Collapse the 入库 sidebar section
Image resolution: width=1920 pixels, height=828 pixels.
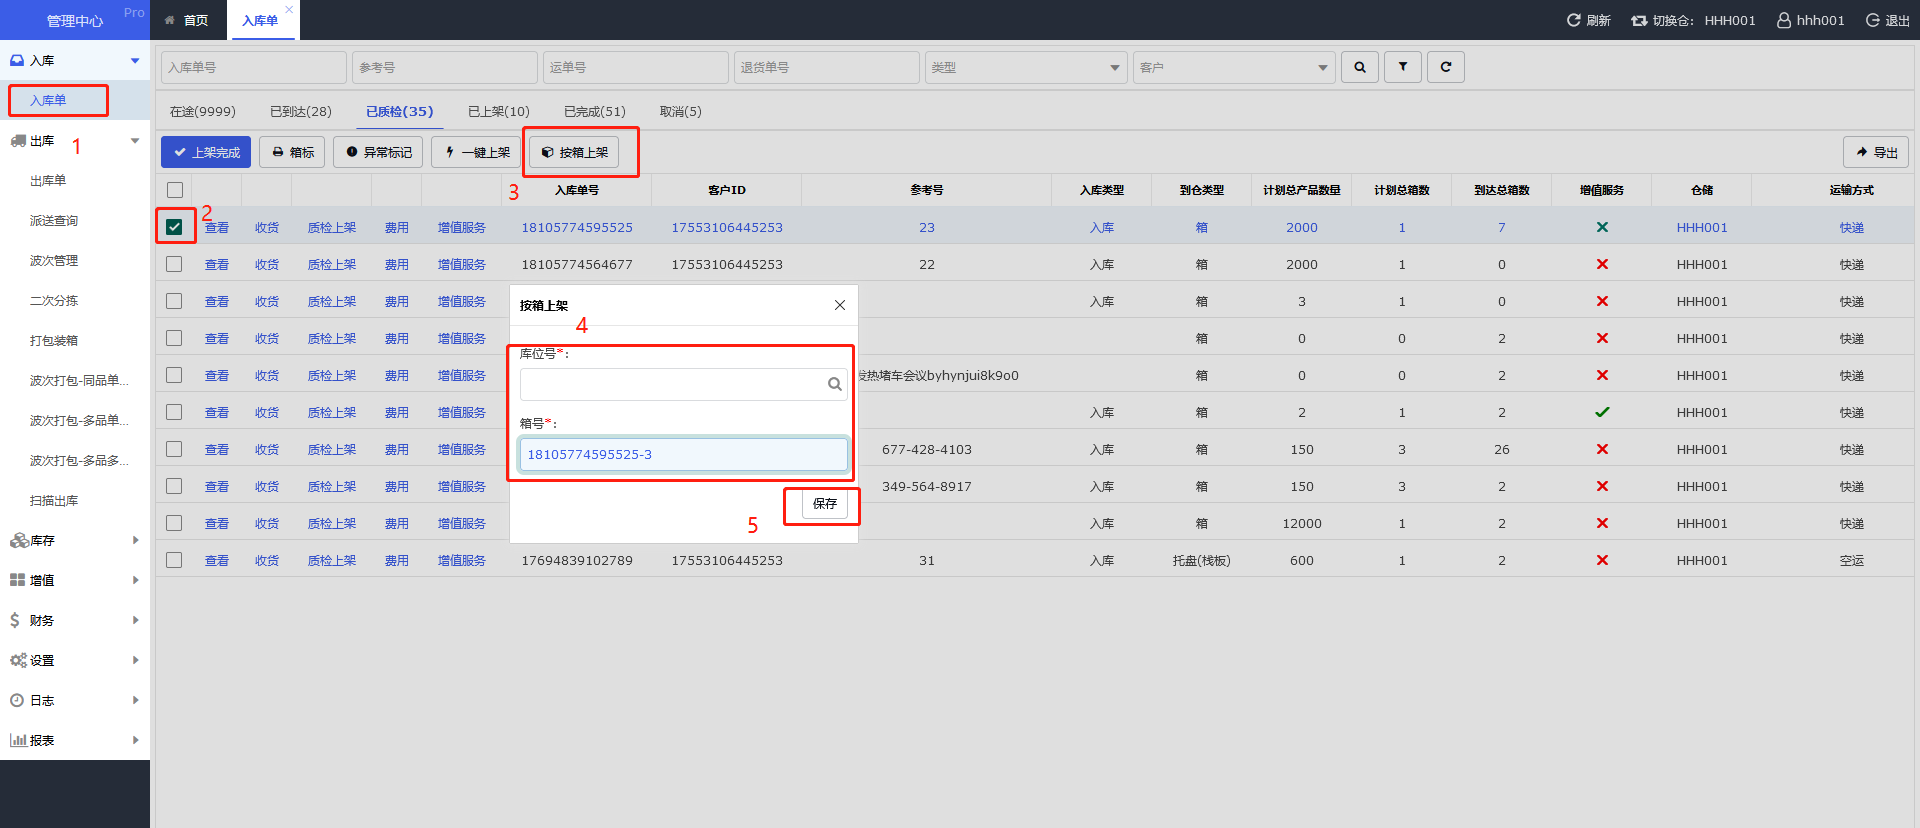point(135,60)
